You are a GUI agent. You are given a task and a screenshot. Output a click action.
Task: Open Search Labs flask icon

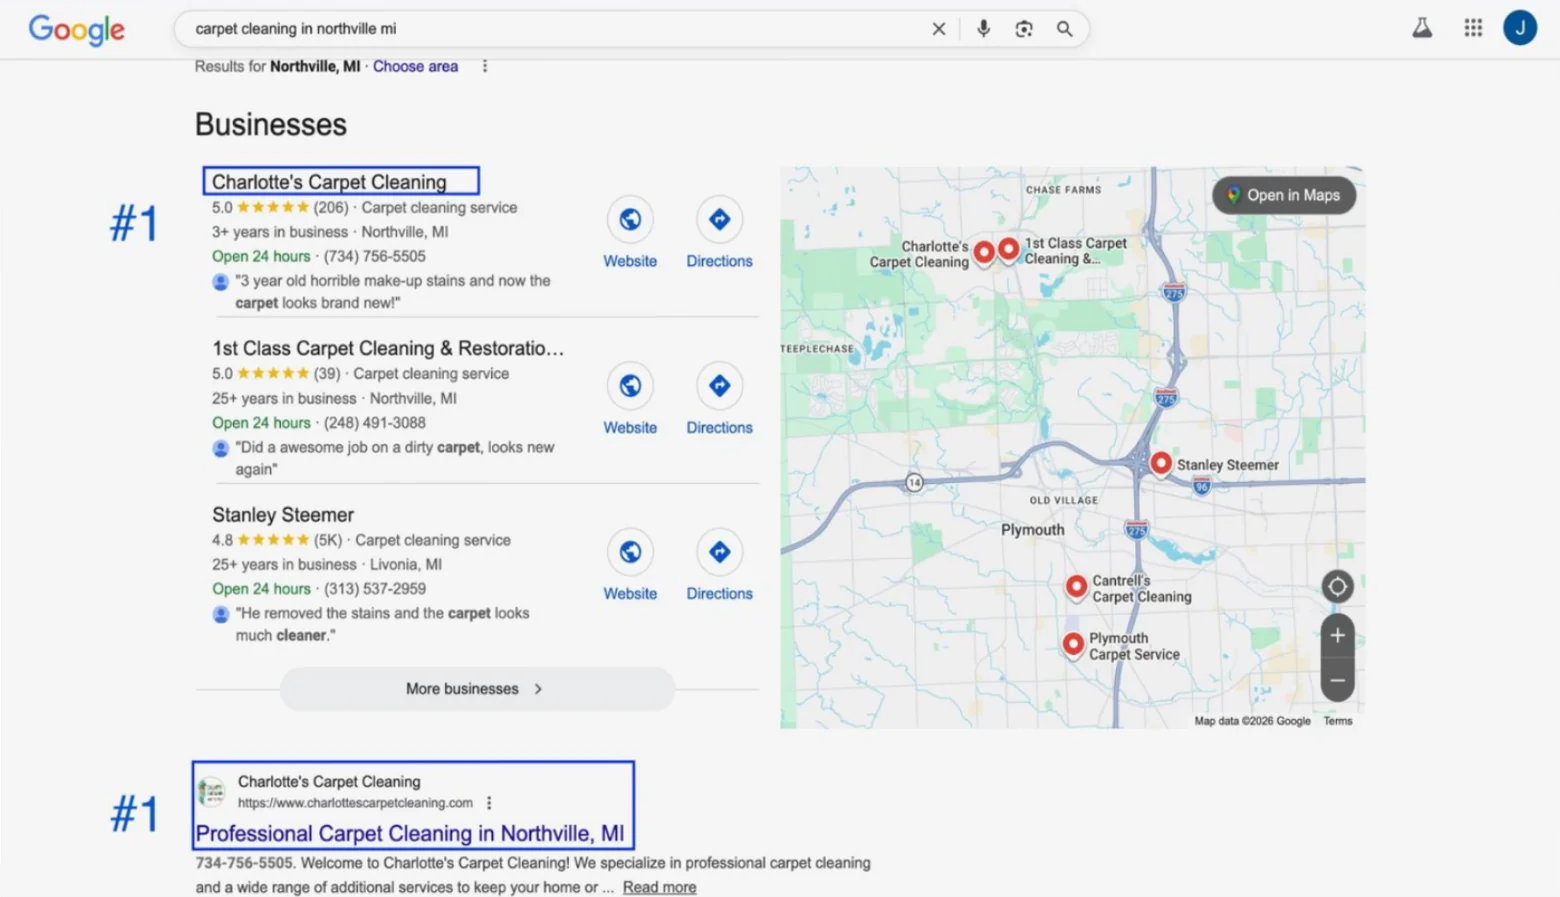1421,28
